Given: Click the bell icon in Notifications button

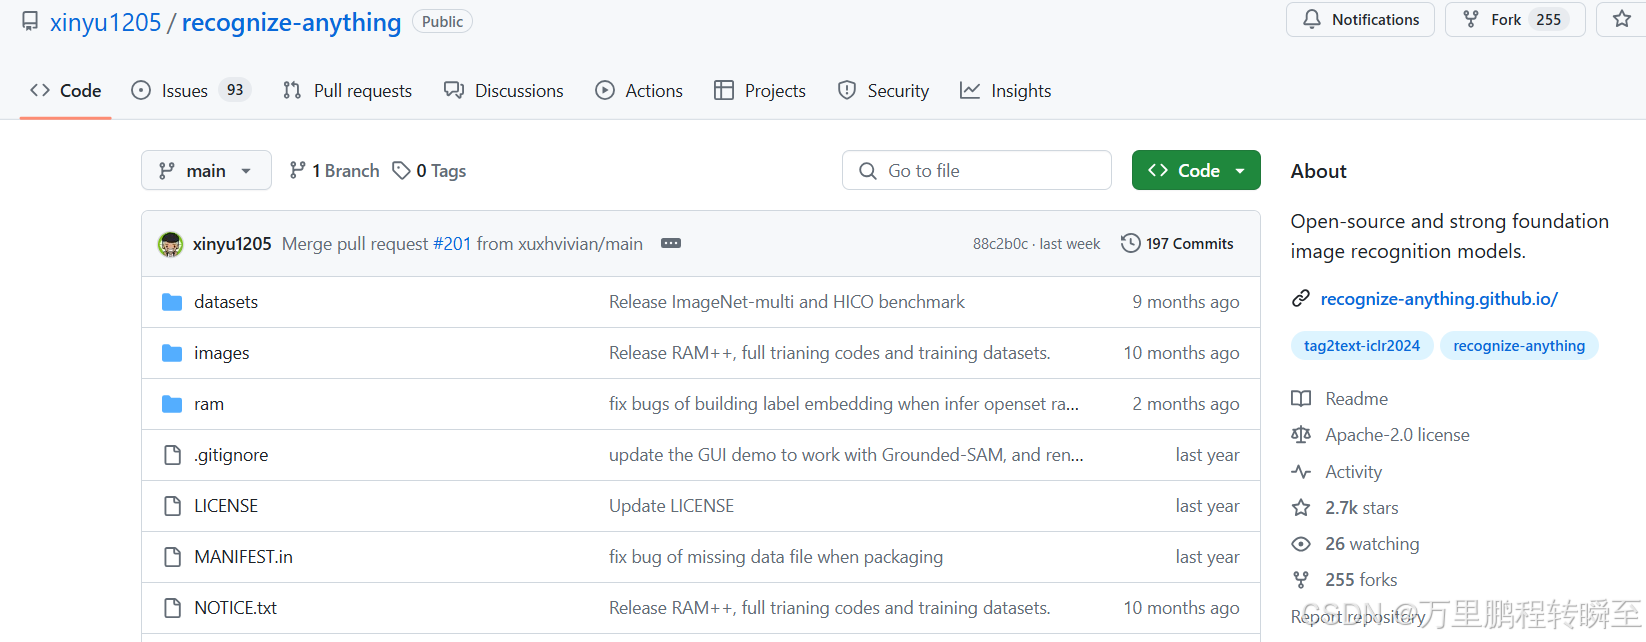Looking at the screenshot, I should (1312, 19).
